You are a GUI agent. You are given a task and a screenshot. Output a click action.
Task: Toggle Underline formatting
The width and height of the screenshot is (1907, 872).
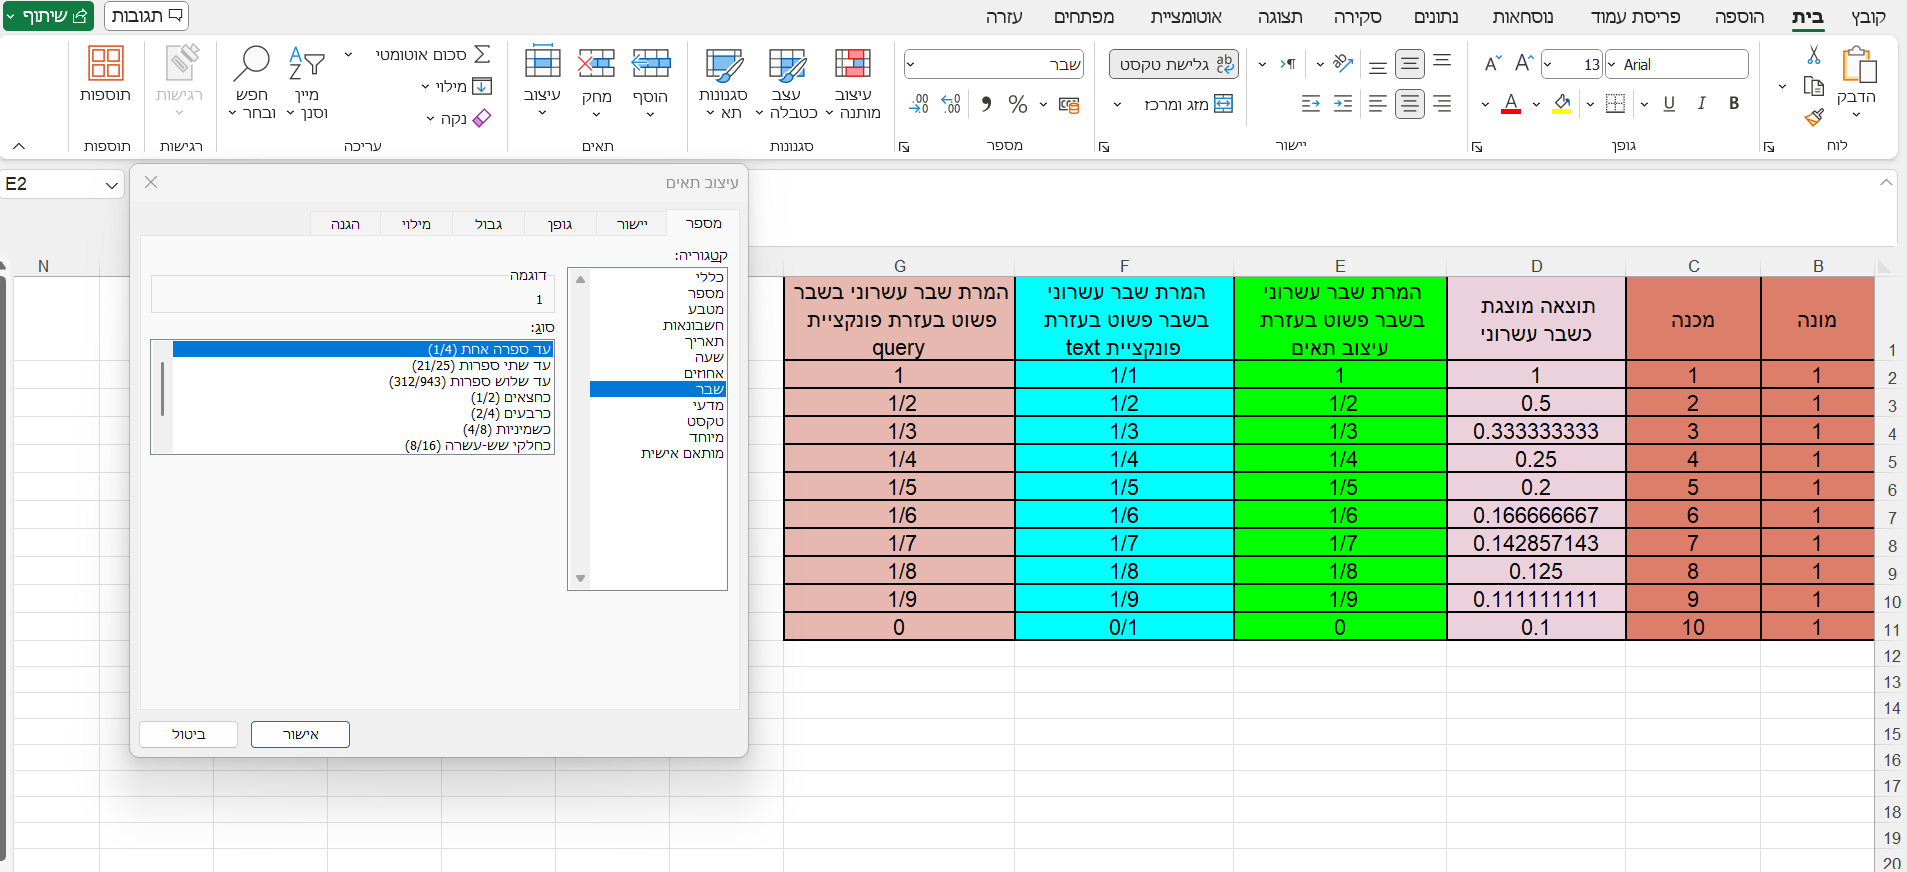(1669, 103)
